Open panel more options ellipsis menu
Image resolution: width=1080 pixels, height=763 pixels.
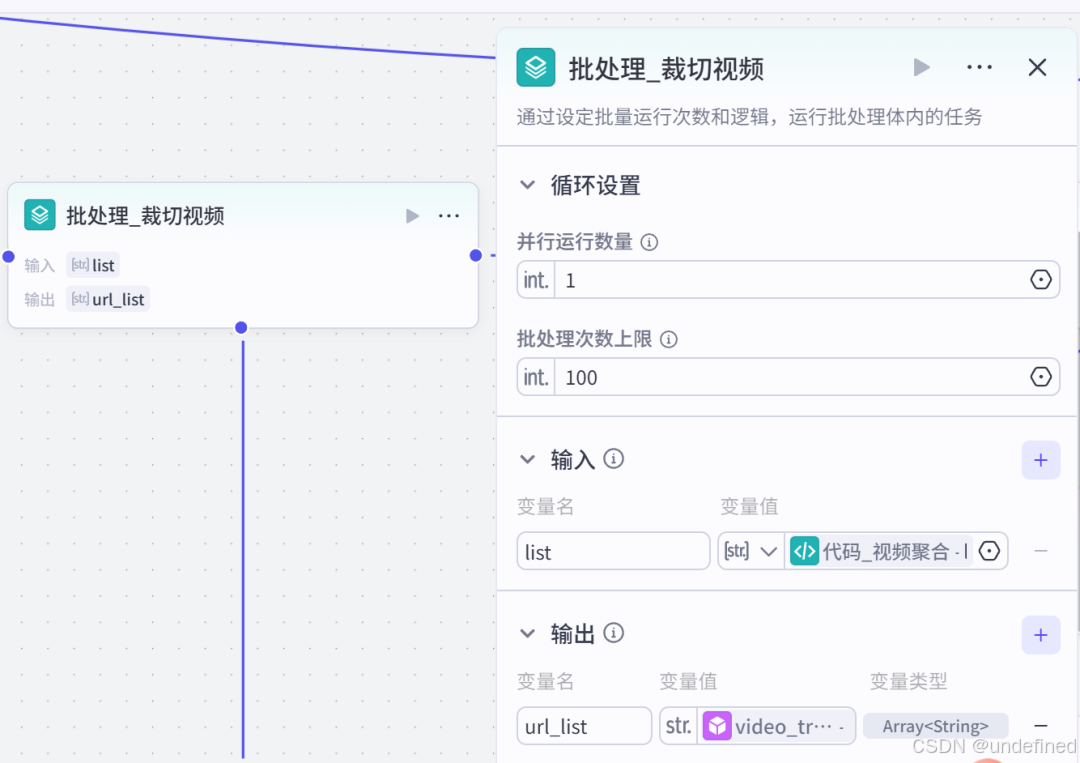(x=979, y=67)
